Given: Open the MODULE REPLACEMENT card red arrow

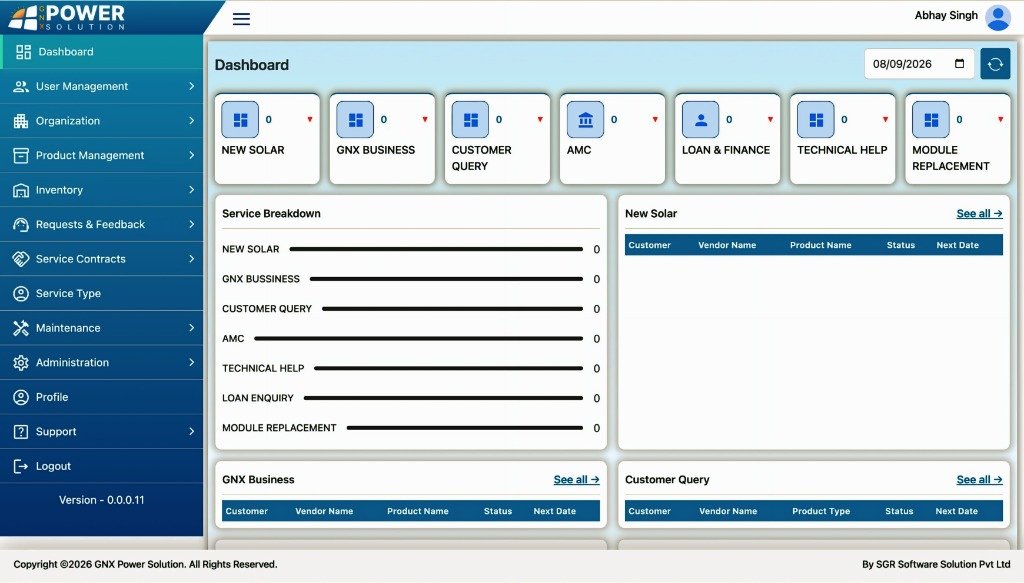Looking at the screenshot, I should pos(1000,119).
